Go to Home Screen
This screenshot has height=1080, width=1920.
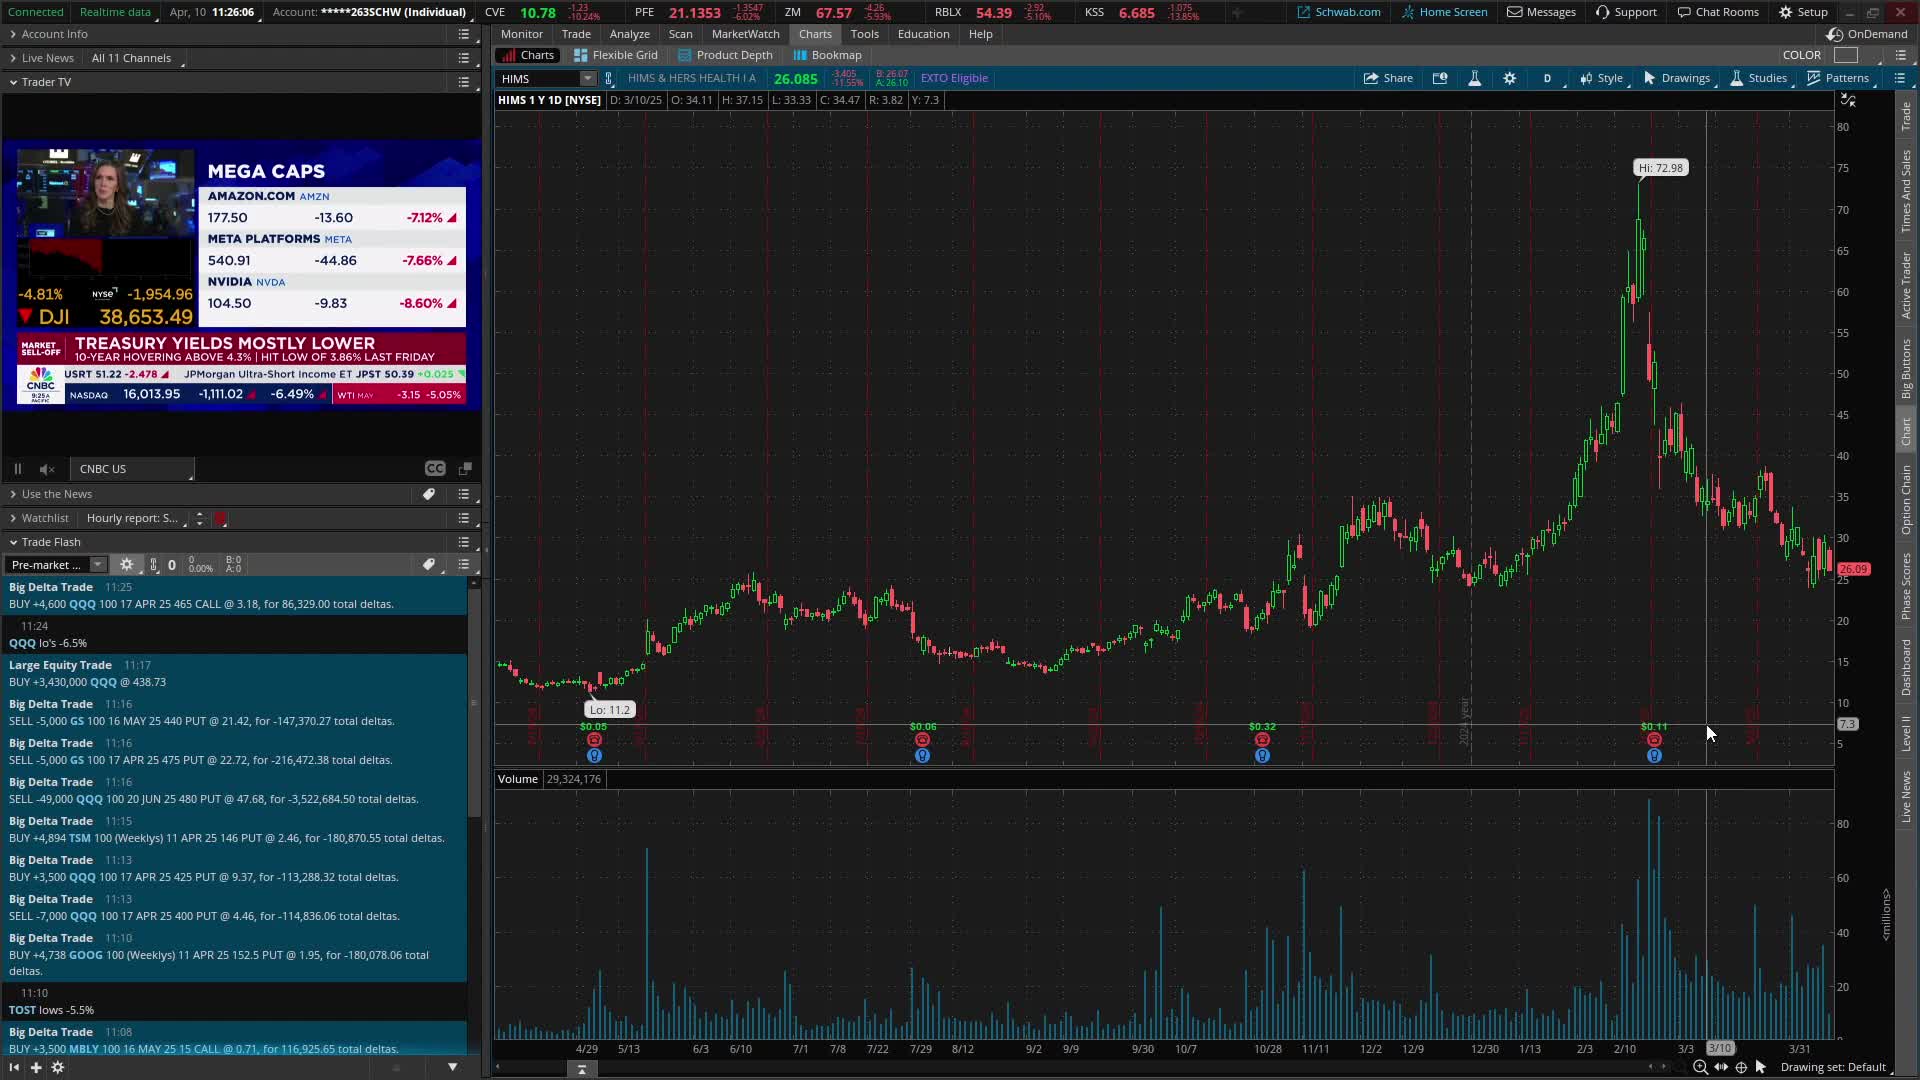(1444, 12)
